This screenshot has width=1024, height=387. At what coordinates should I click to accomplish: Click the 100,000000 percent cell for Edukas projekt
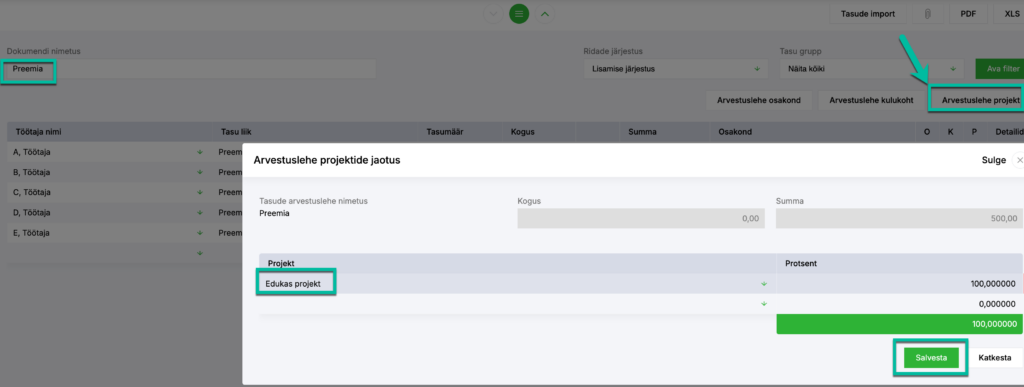point(899,284)
